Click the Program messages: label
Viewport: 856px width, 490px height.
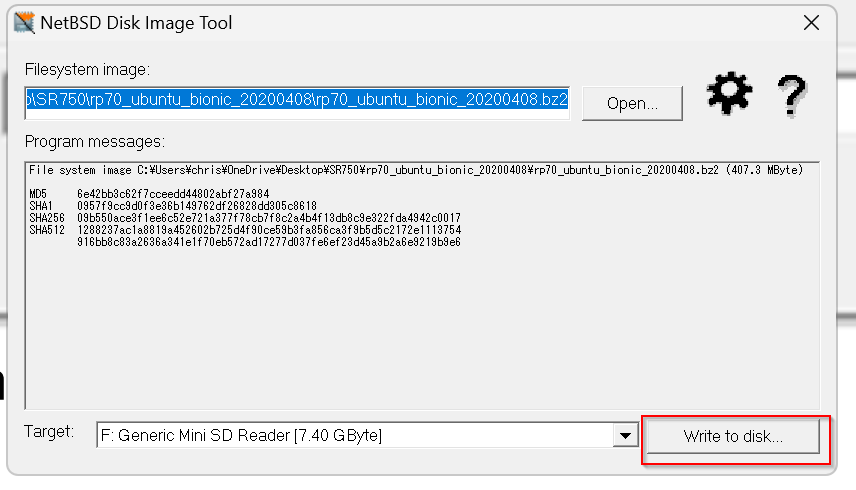pyautogui.click(x=94, y=142)
